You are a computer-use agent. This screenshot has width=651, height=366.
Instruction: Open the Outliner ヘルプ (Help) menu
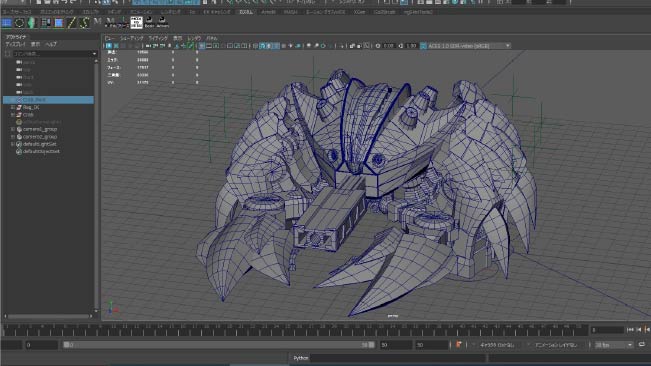(x=51, y=44)
